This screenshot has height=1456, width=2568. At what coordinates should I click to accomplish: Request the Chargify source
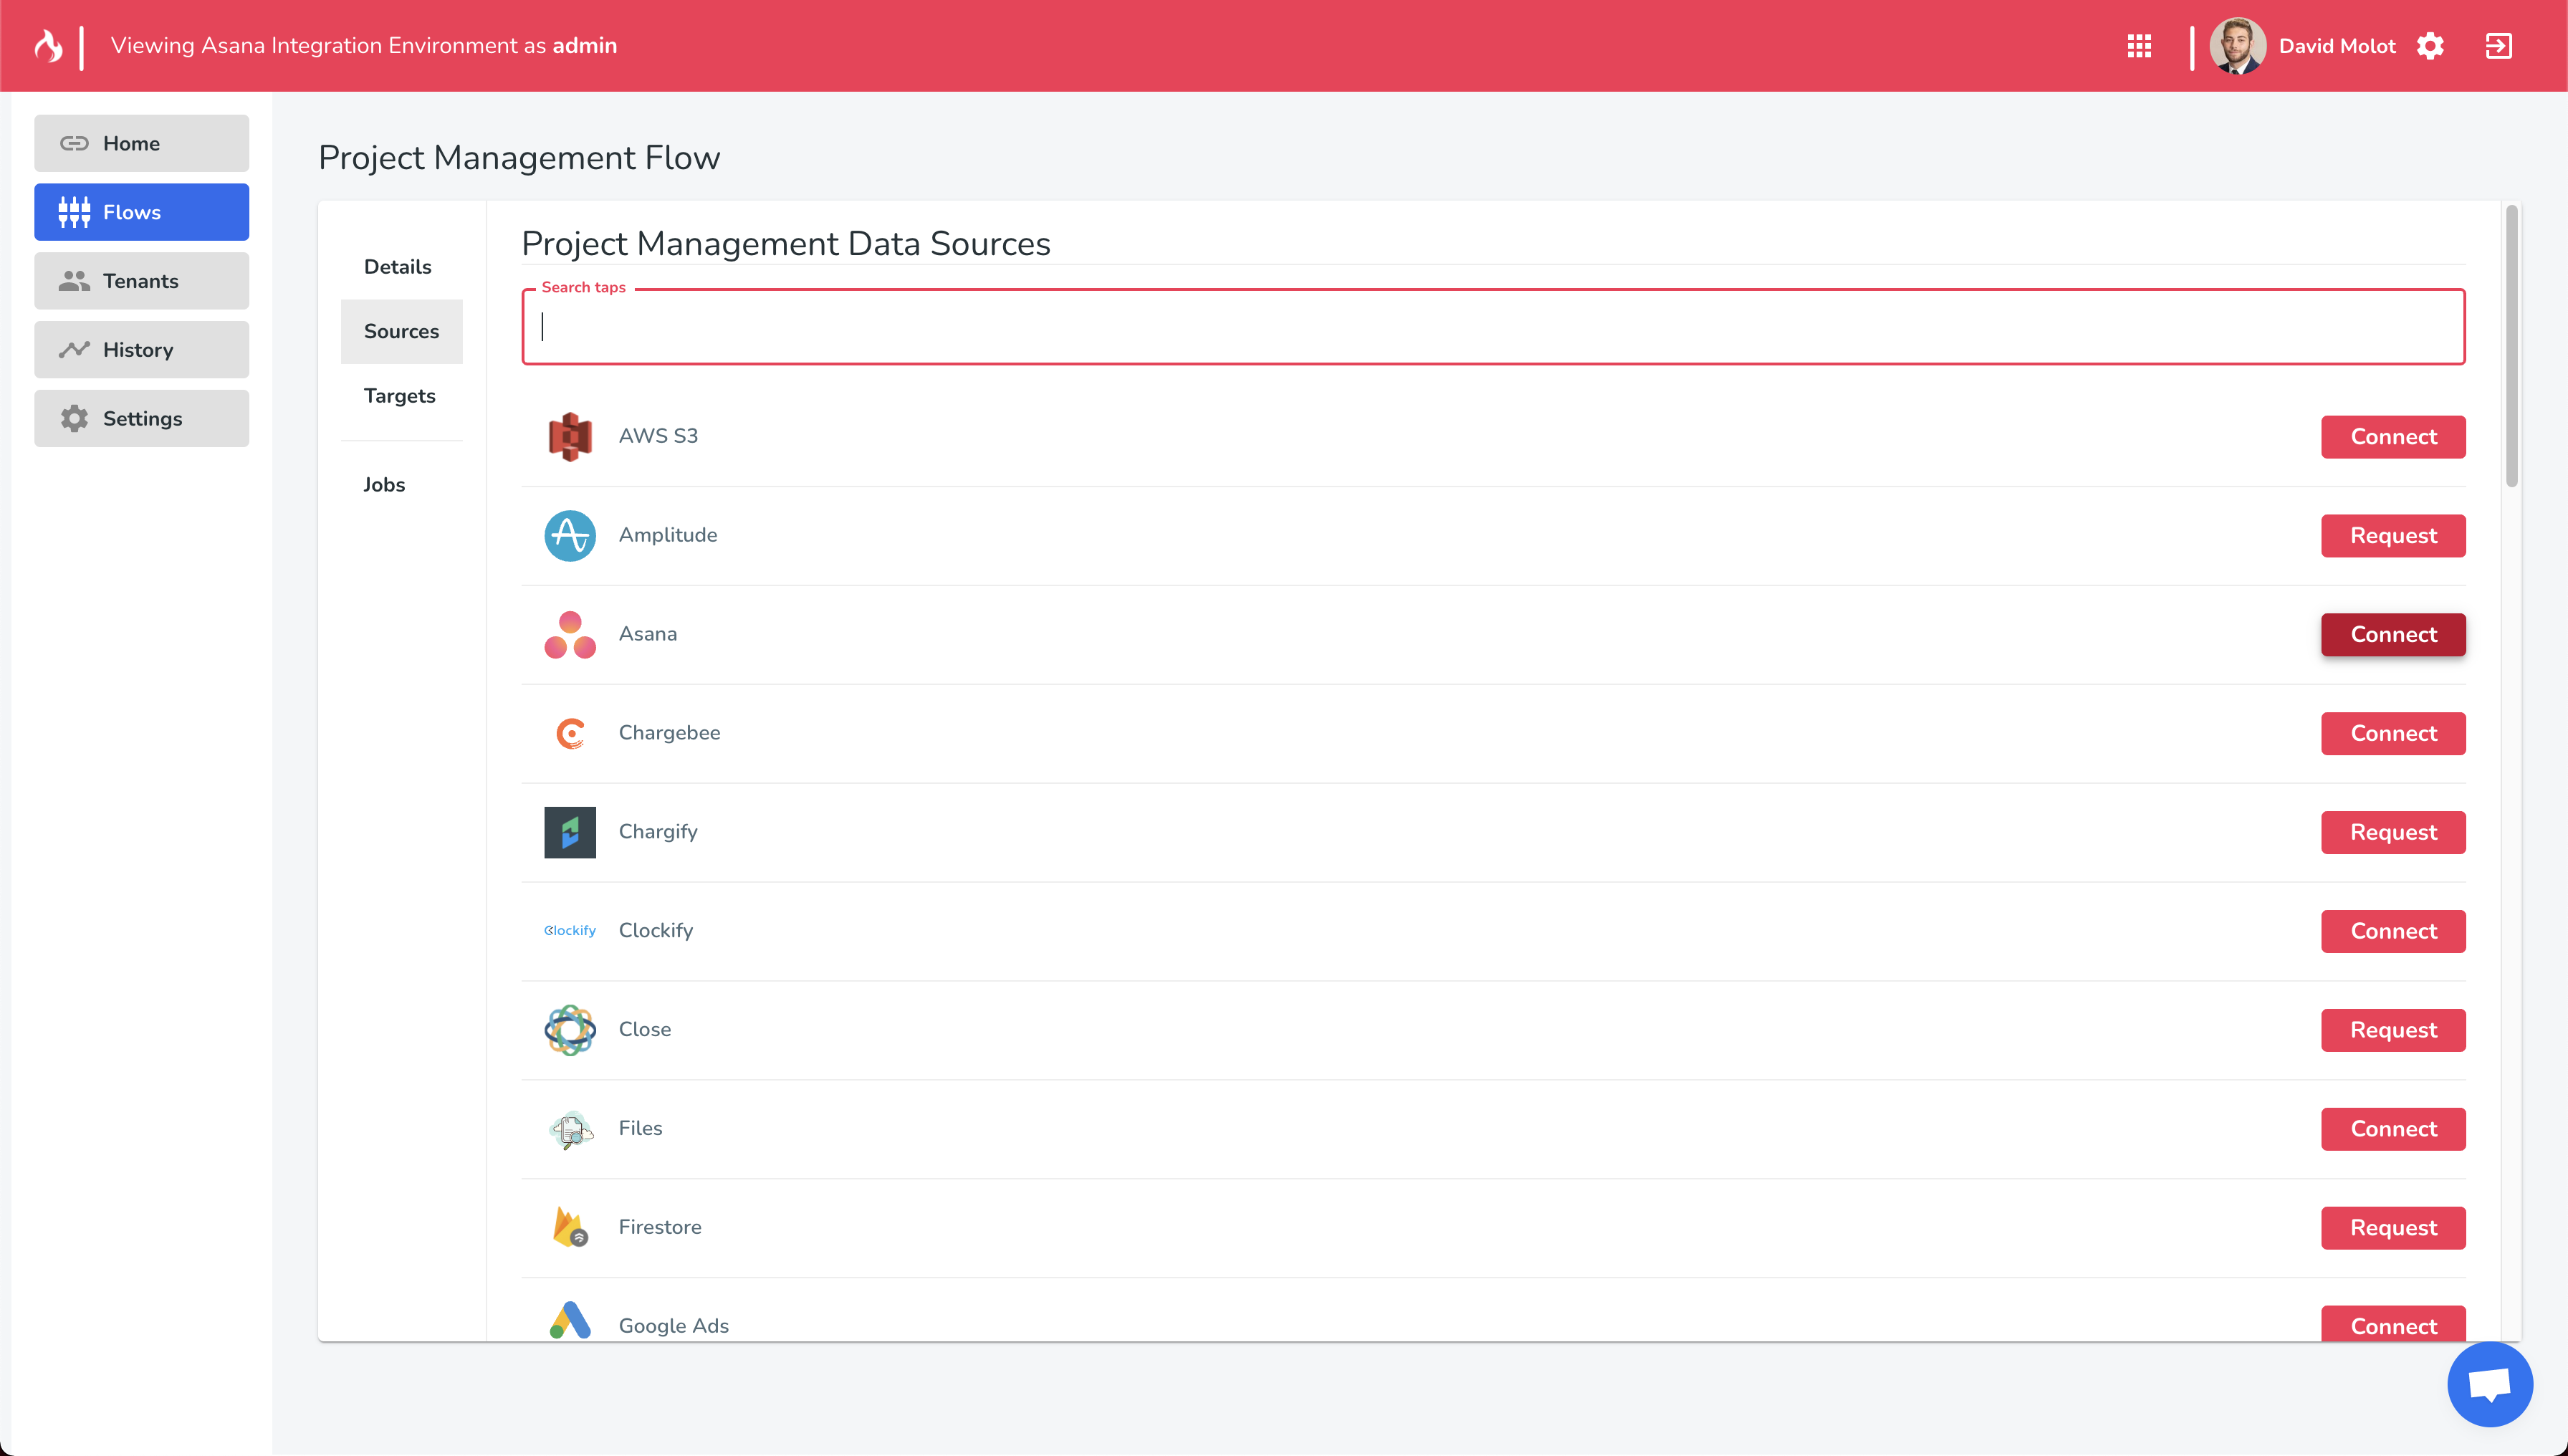click(x=2393, y=832)
